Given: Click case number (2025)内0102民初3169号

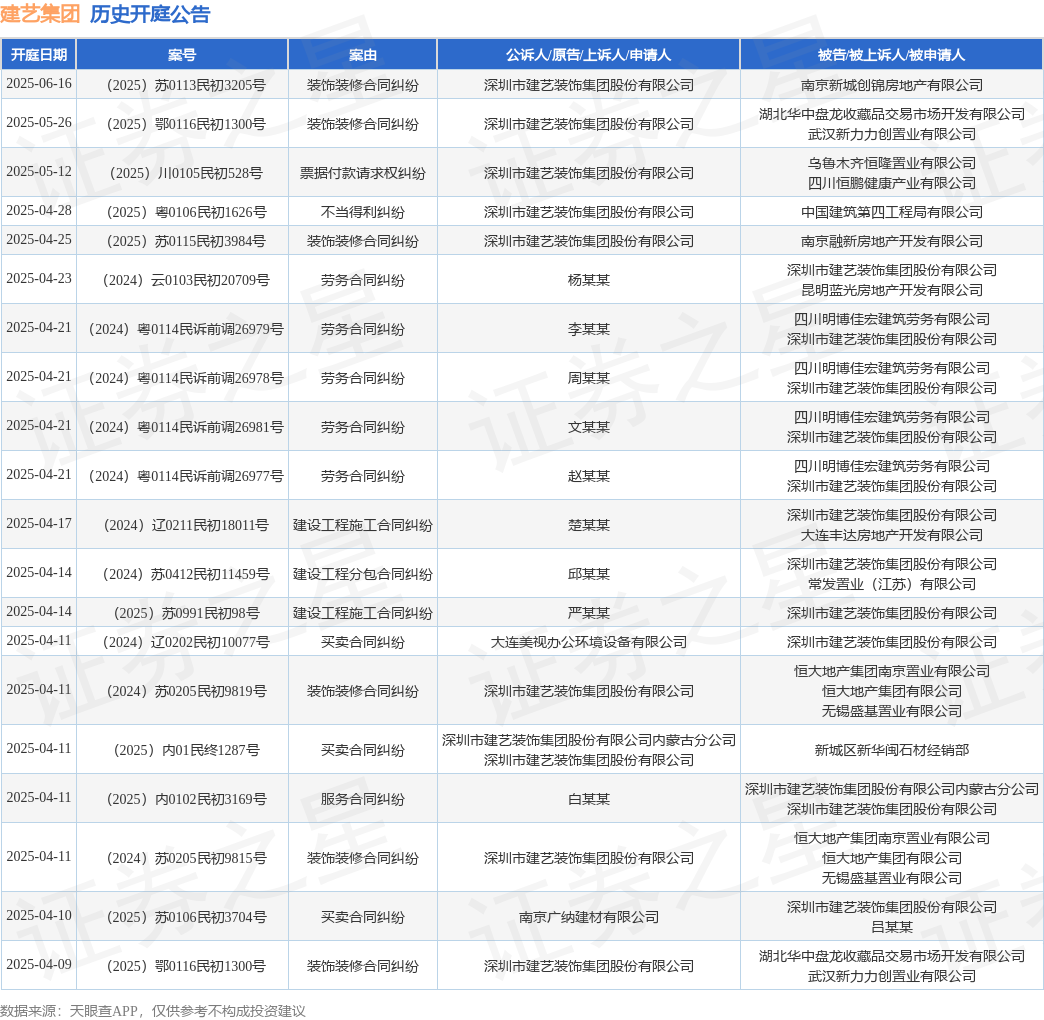Looking at the screenshot, I should (x=186, y=800).
